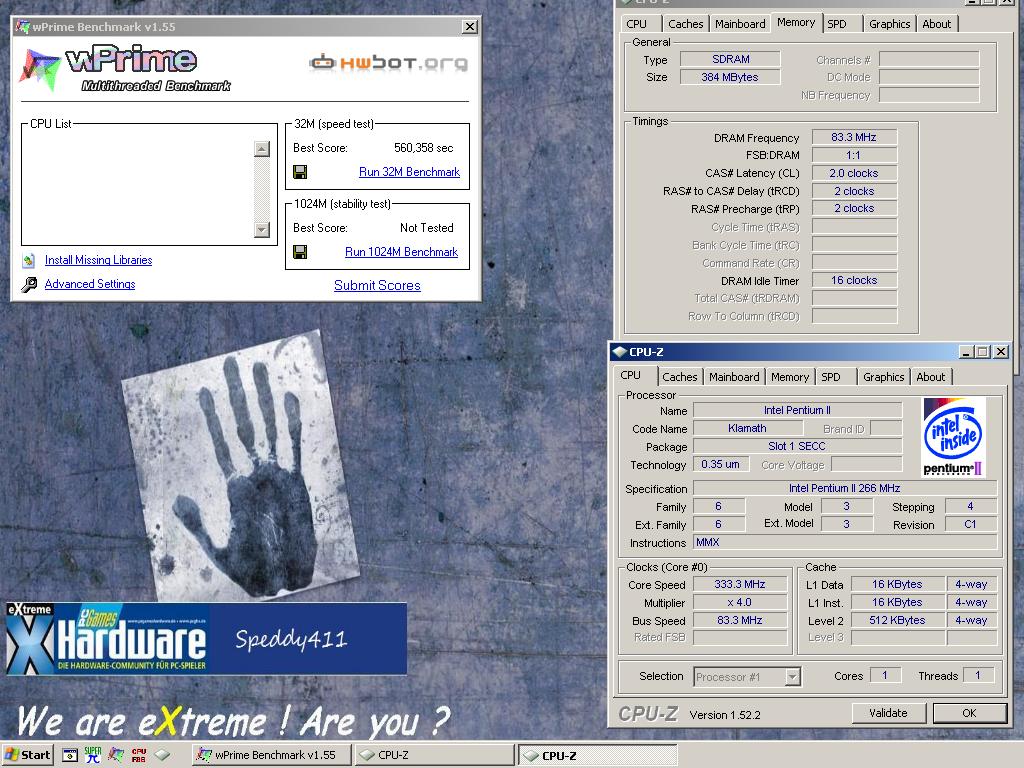
Task: Open Submit Scores link
Action: (377, 285)
